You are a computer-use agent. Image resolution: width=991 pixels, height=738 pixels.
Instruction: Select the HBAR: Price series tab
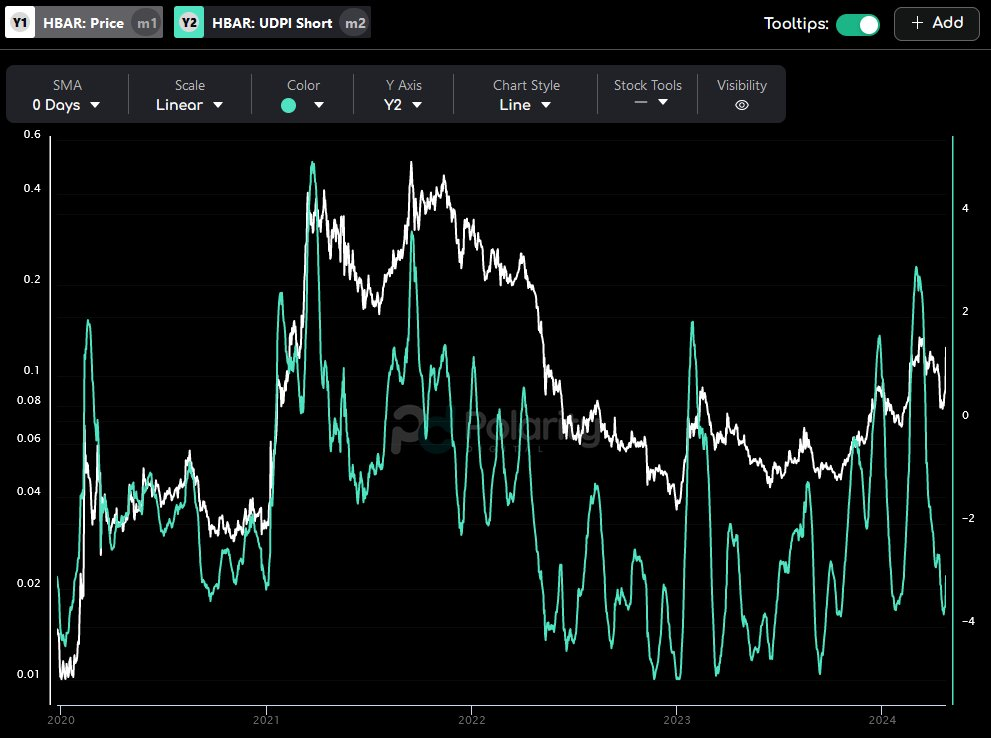(x=84, y=23)
